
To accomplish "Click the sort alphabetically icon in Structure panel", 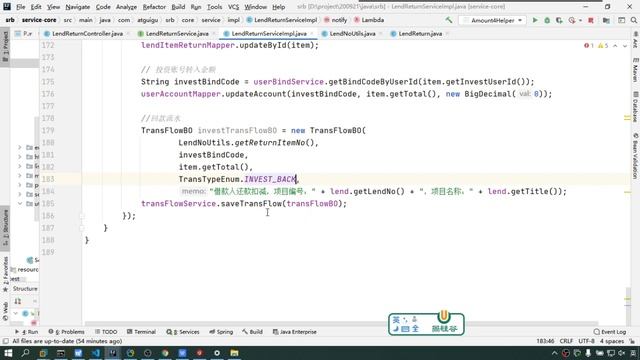I will click(18, 301).
